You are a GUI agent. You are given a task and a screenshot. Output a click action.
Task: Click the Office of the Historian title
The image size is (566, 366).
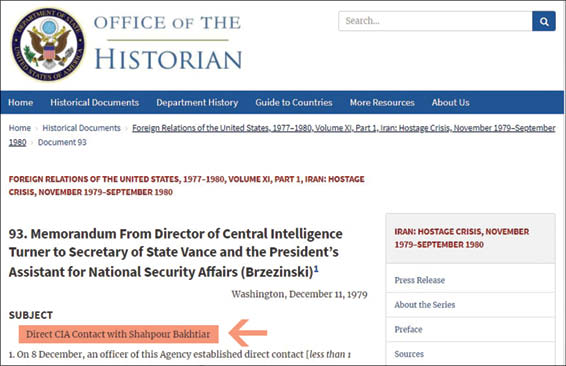coord(168,43)
